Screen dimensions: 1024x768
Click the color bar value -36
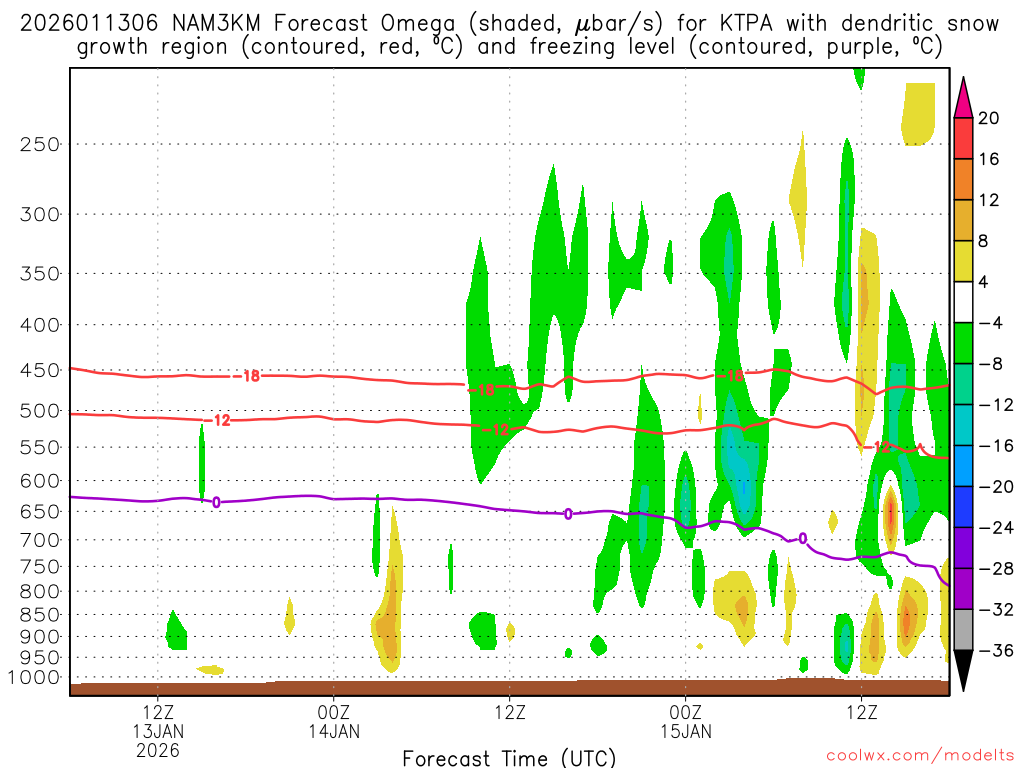[x=996, y=650]
